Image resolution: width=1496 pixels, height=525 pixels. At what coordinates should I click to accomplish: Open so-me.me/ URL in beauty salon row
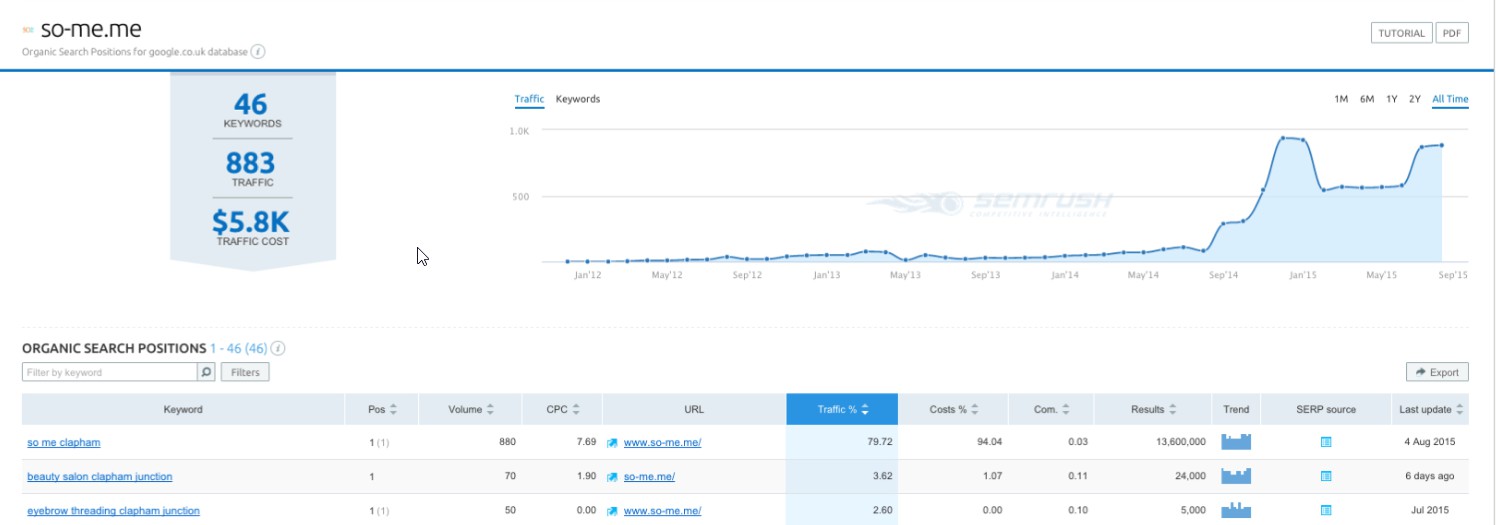pyautogui.click(x=649, y=476)
